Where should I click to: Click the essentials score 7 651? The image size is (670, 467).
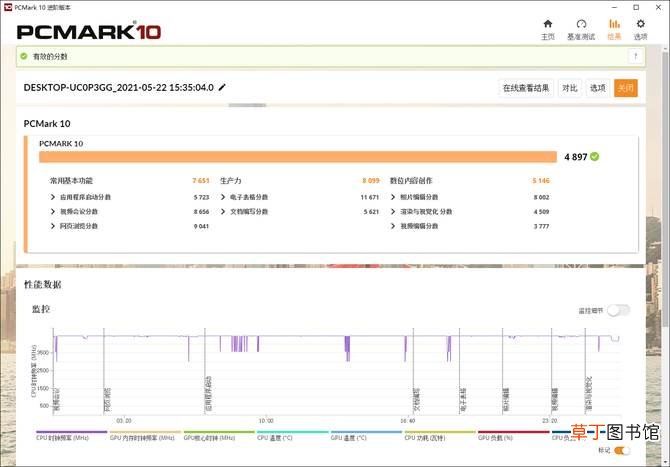tap(201, 181)
